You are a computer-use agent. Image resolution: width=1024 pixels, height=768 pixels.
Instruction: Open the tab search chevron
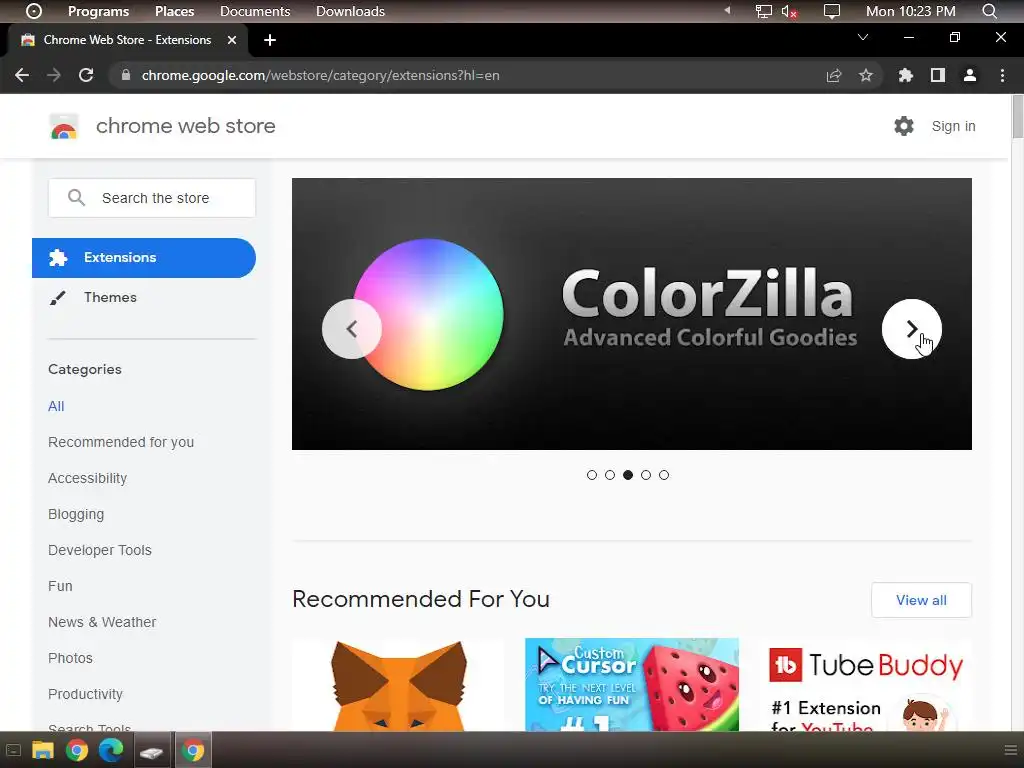(x=863, y=37)
